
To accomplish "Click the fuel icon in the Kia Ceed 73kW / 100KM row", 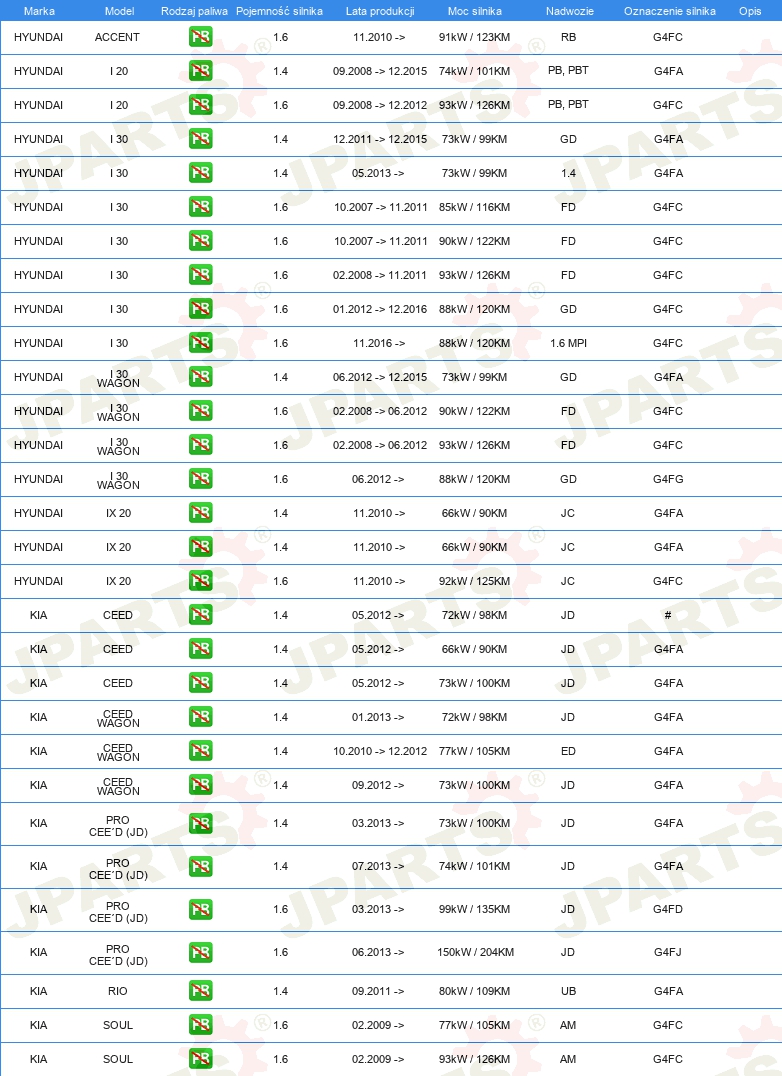I will point(200,682).
